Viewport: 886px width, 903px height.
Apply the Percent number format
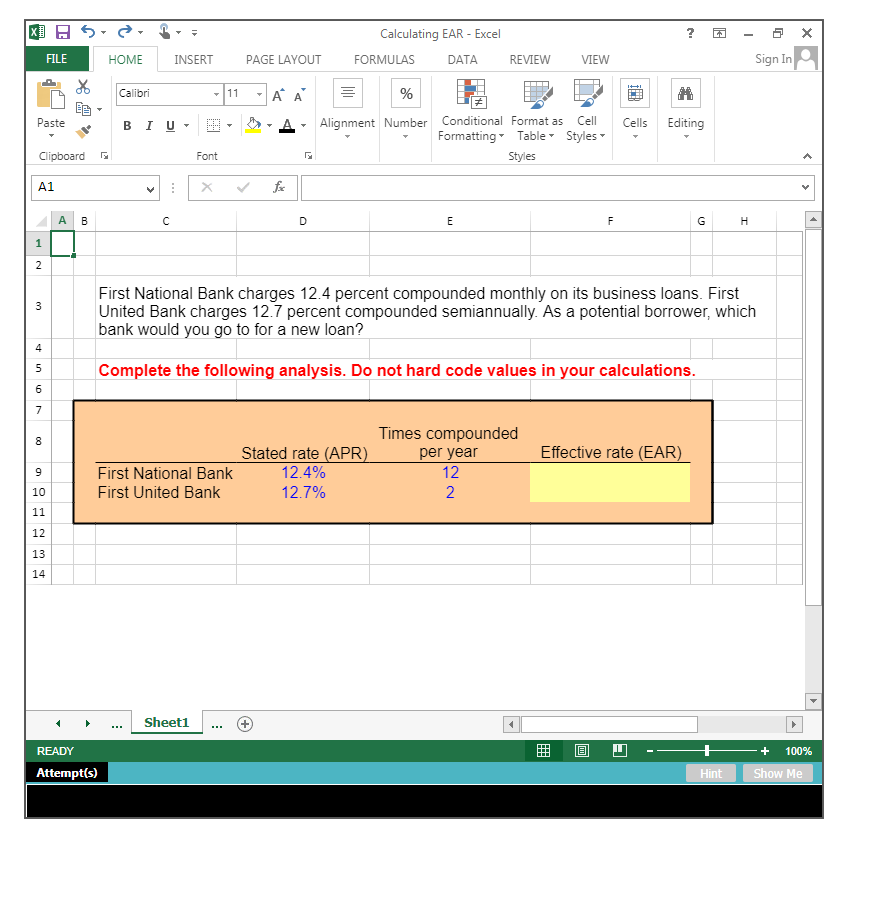click(x=405, y=92)
